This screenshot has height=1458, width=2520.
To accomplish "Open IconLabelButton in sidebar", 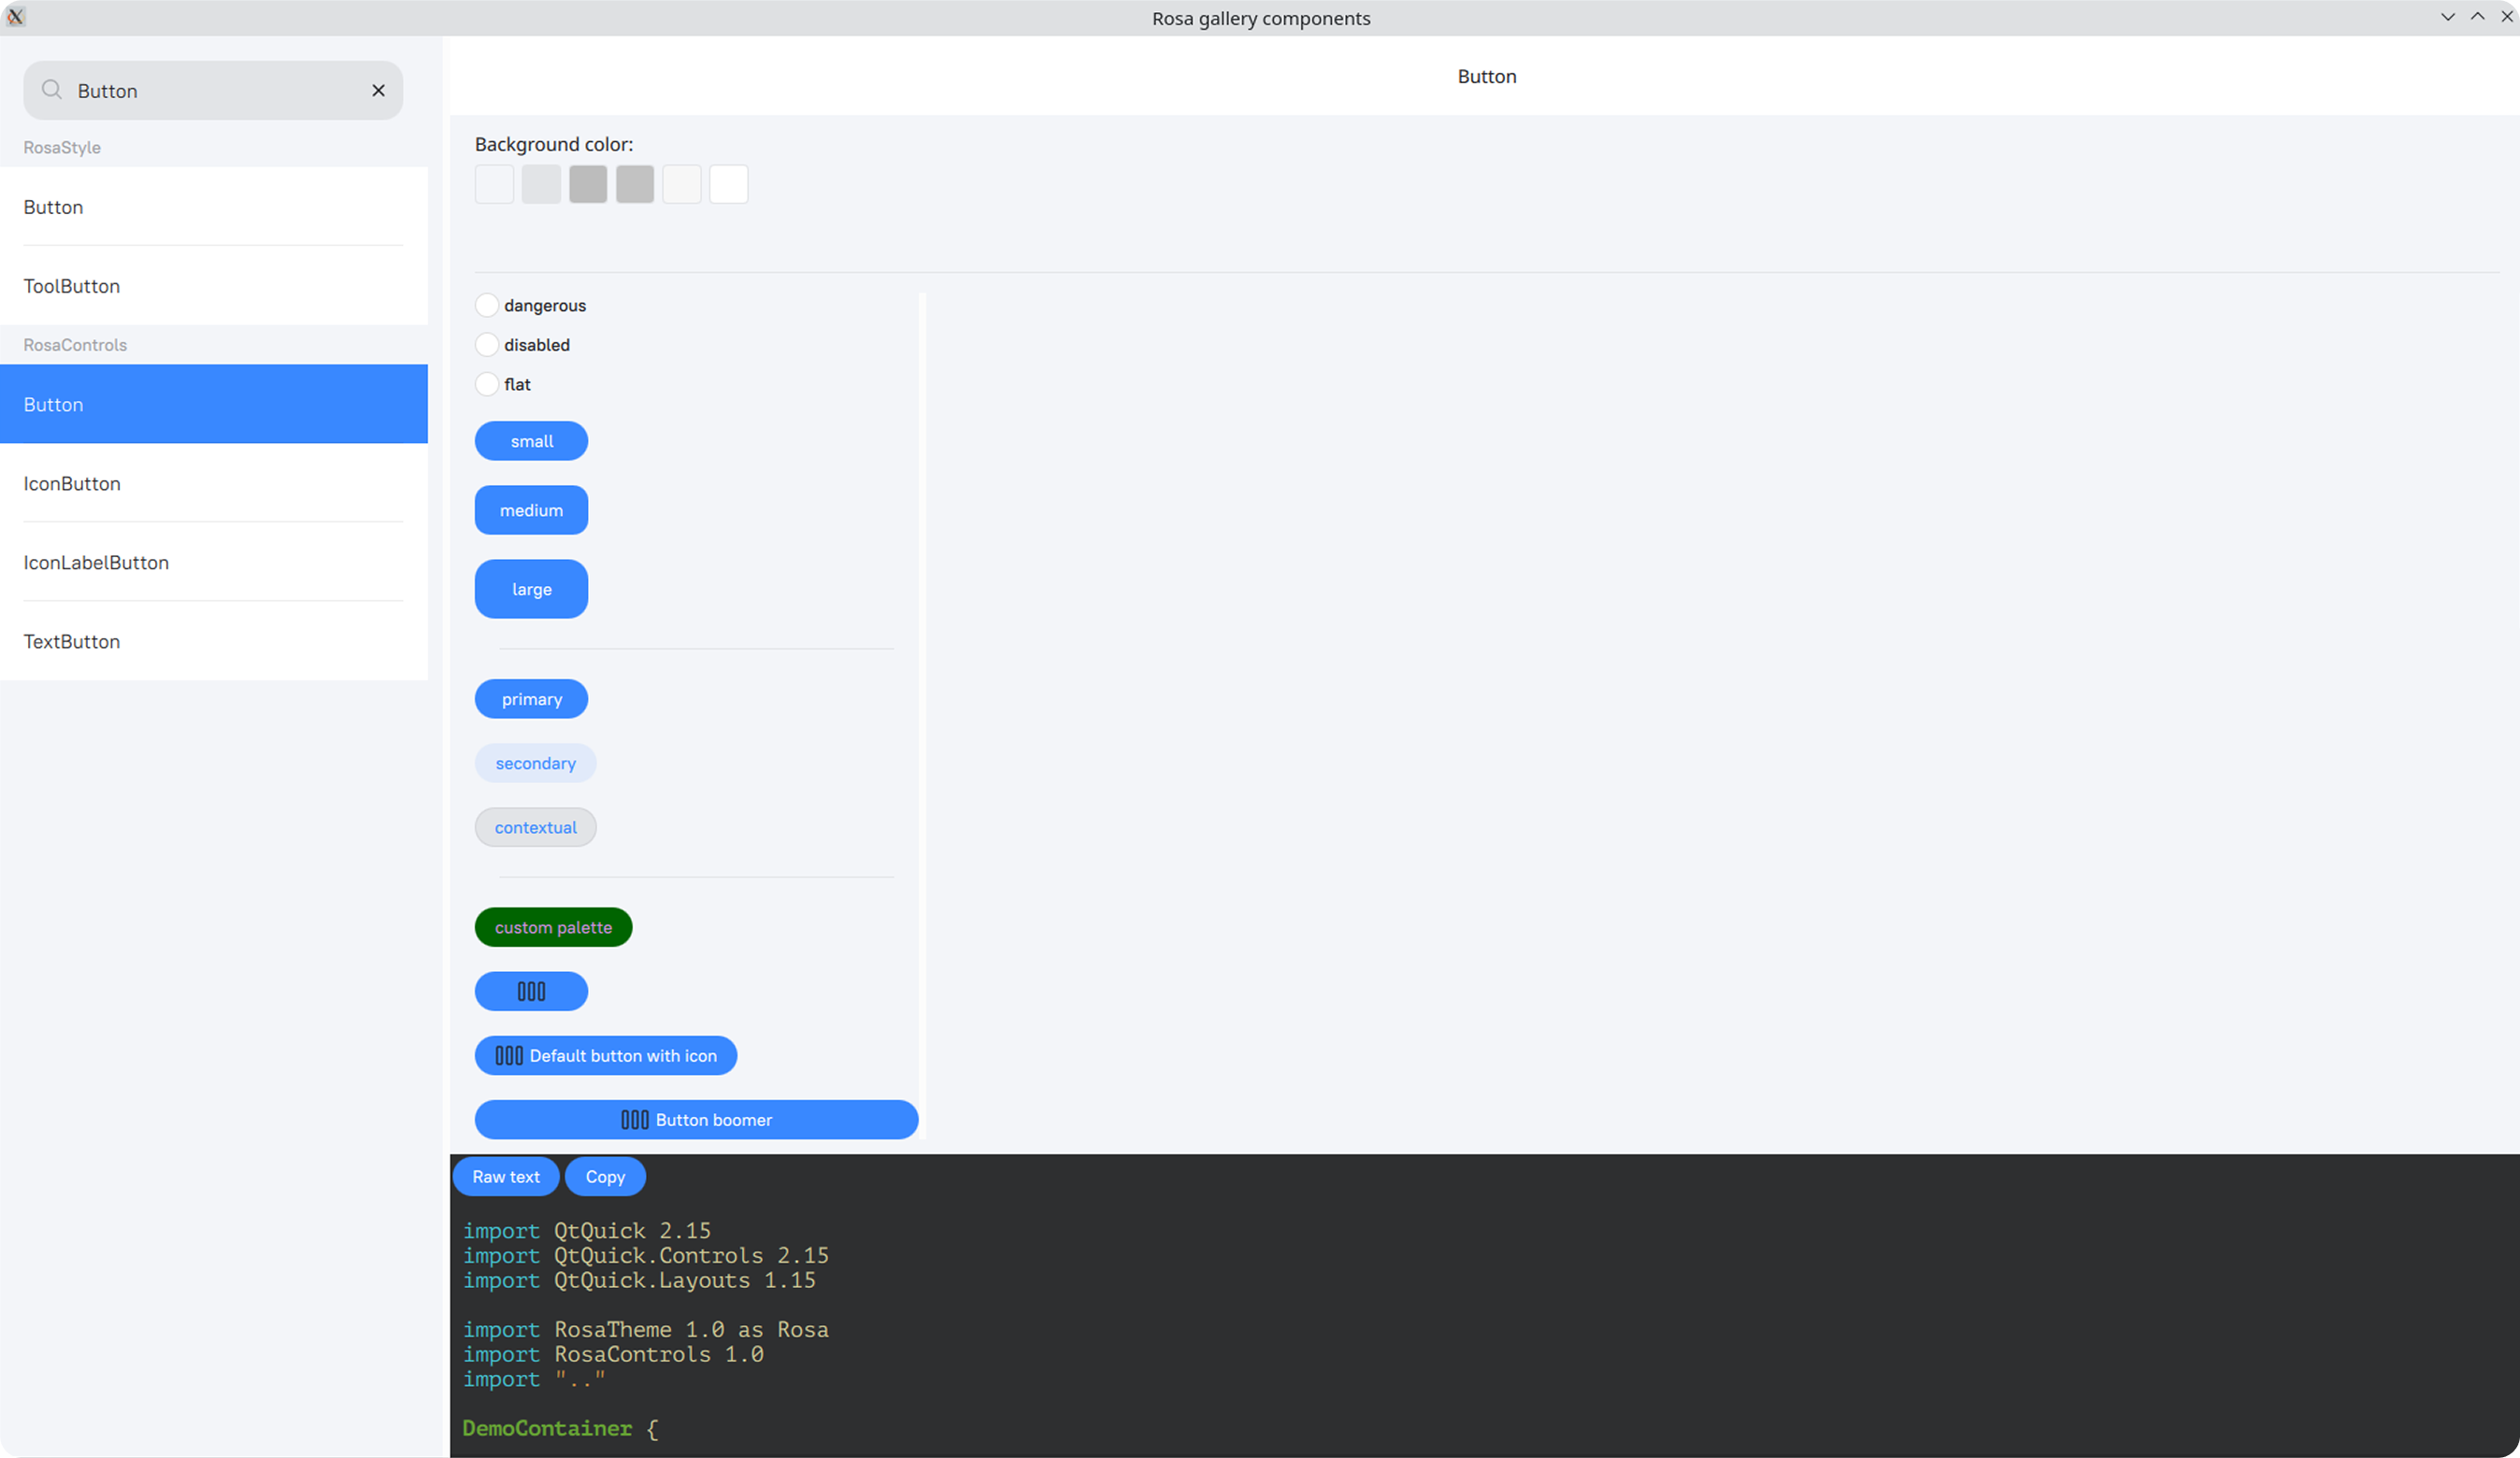I will pyautogui.click(x=214, y=562).
